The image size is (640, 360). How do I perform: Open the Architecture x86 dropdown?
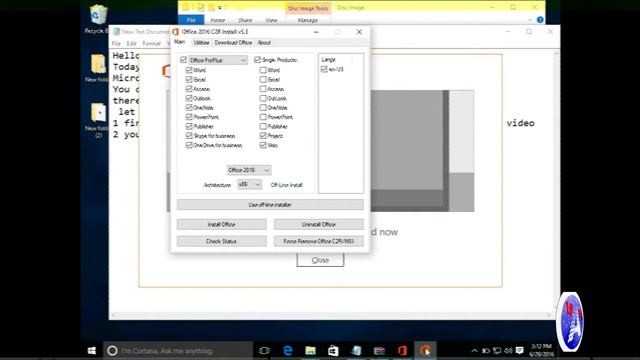click(x=249, y=184)
